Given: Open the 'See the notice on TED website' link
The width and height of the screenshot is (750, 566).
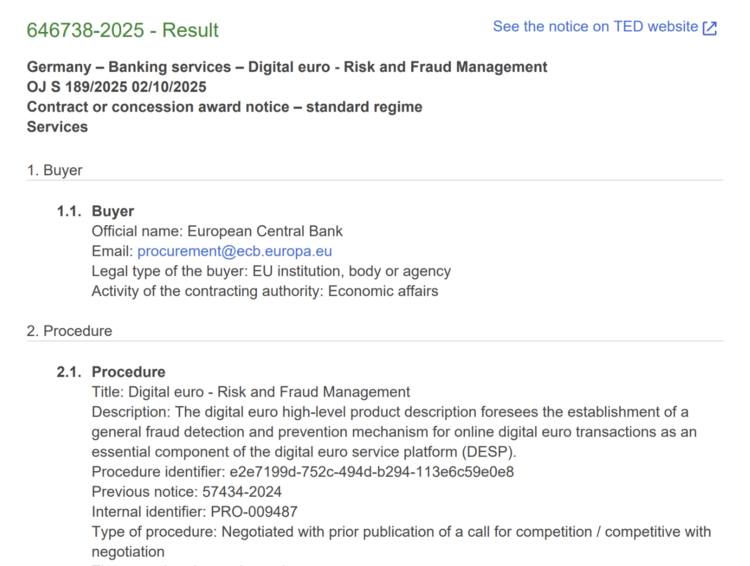Looking at the screenshot, I should point(595,27).
